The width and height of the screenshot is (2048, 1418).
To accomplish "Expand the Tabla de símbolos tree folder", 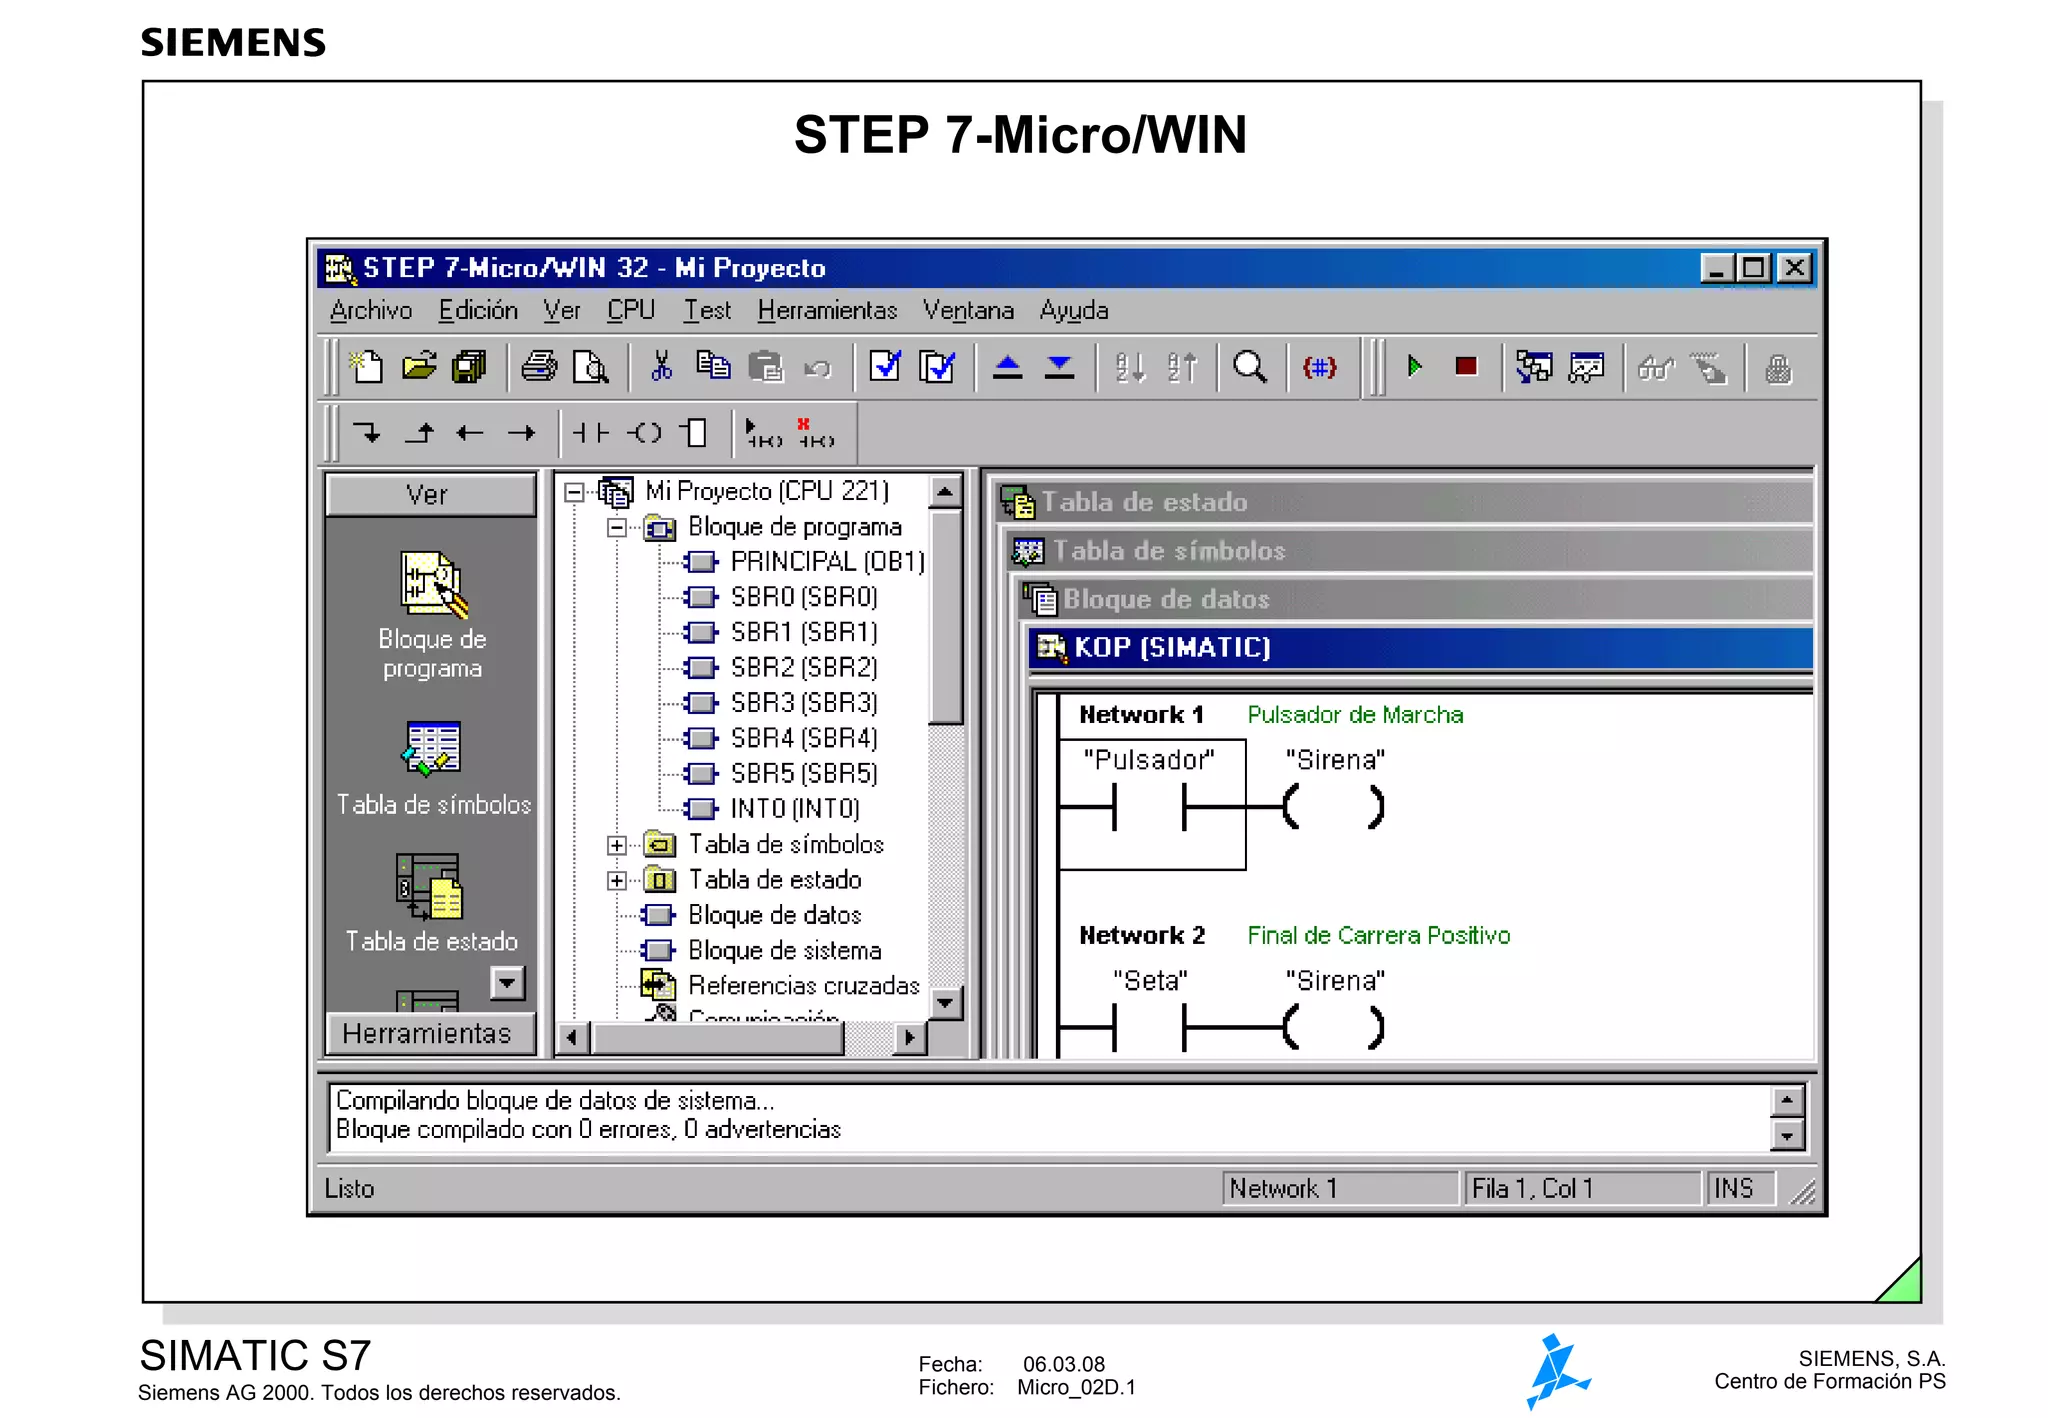I will 617,845.
